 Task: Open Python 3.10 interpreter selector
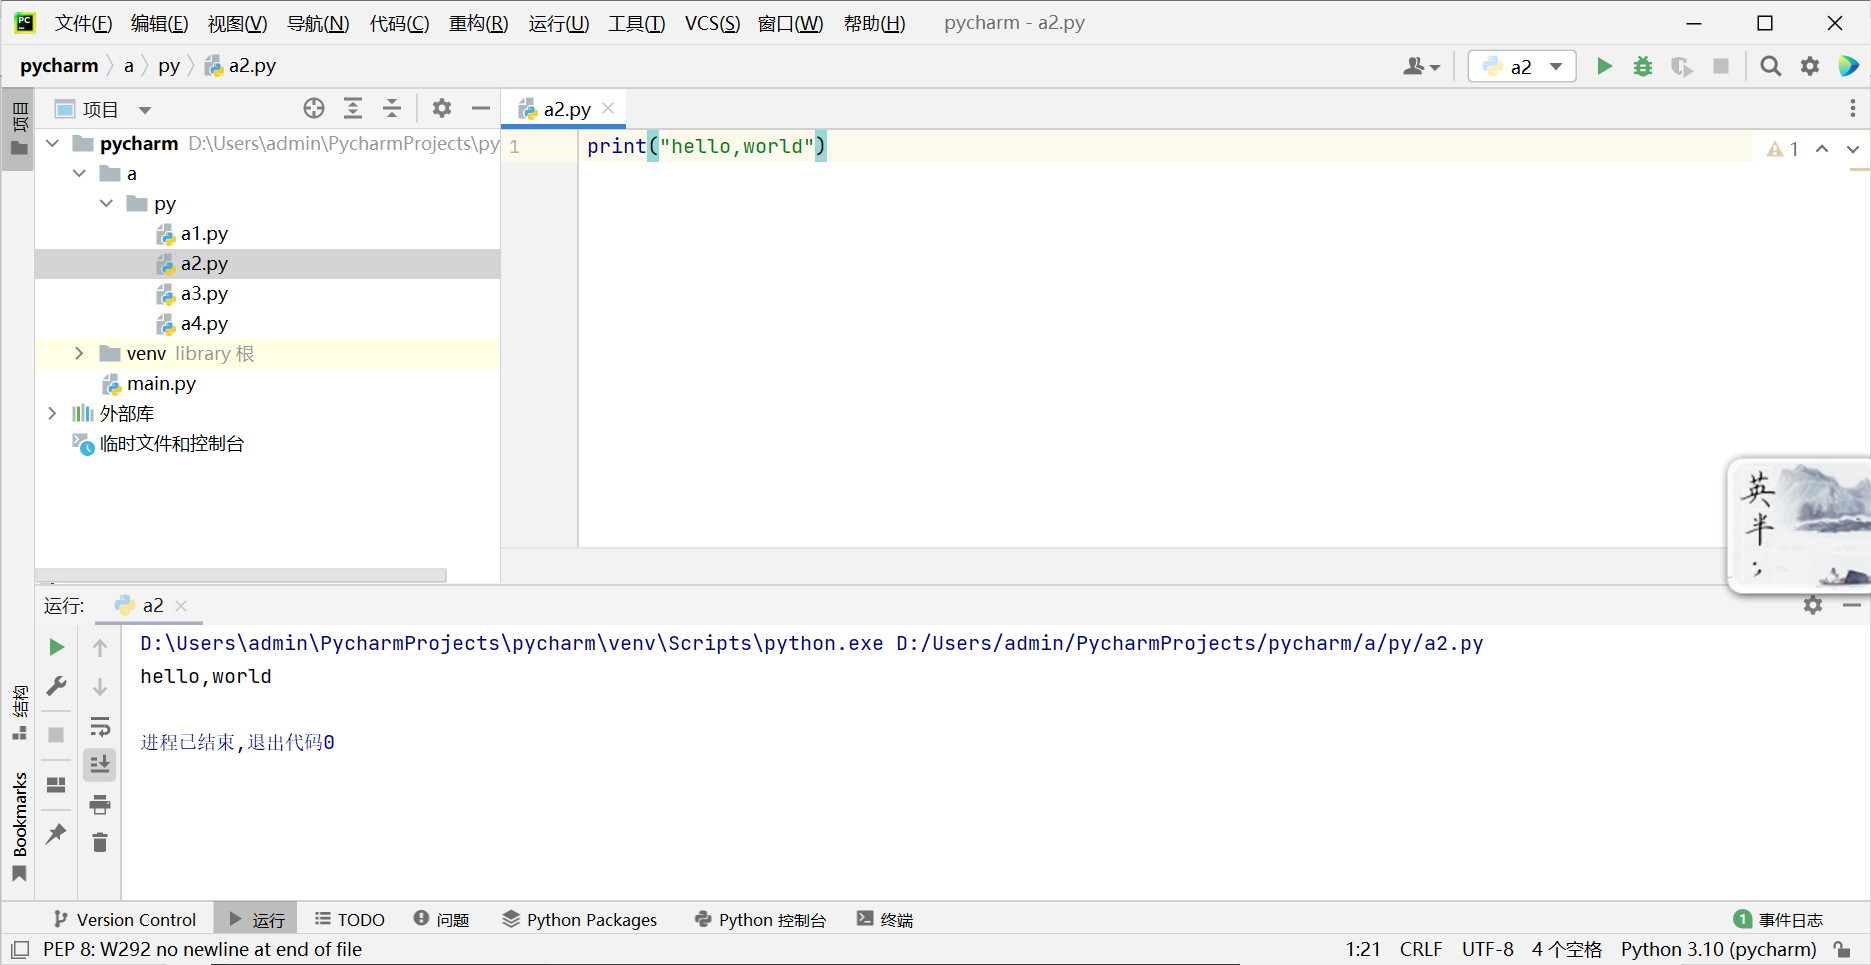(x=1719, y=950)
